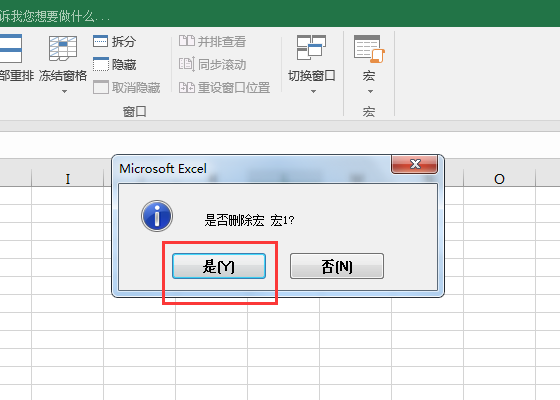Click the 隐藏 label text
The height and width of the screenshot is (400, 560).
pyautogui.click(x=124, y=65)
